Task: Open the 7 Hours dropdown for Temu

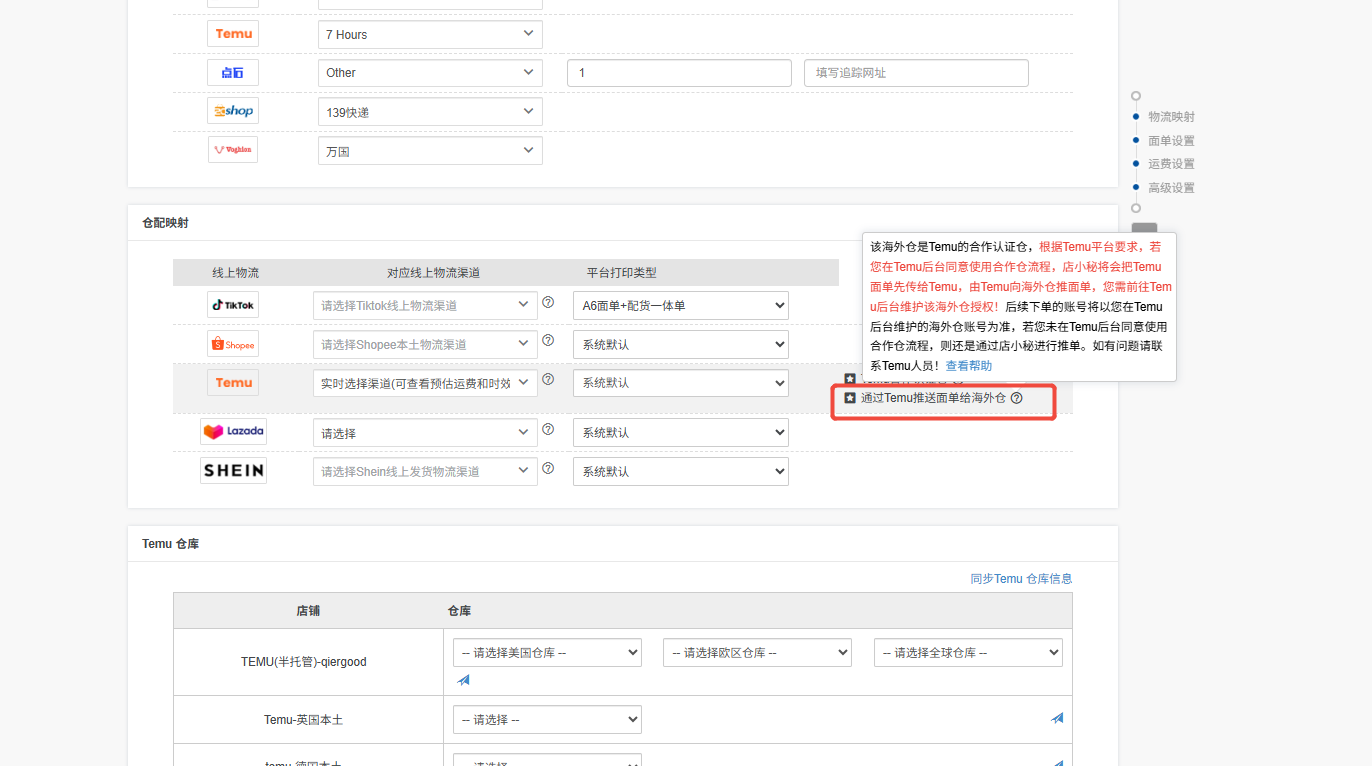Action: pyautogui.click(x=430, y=34)
